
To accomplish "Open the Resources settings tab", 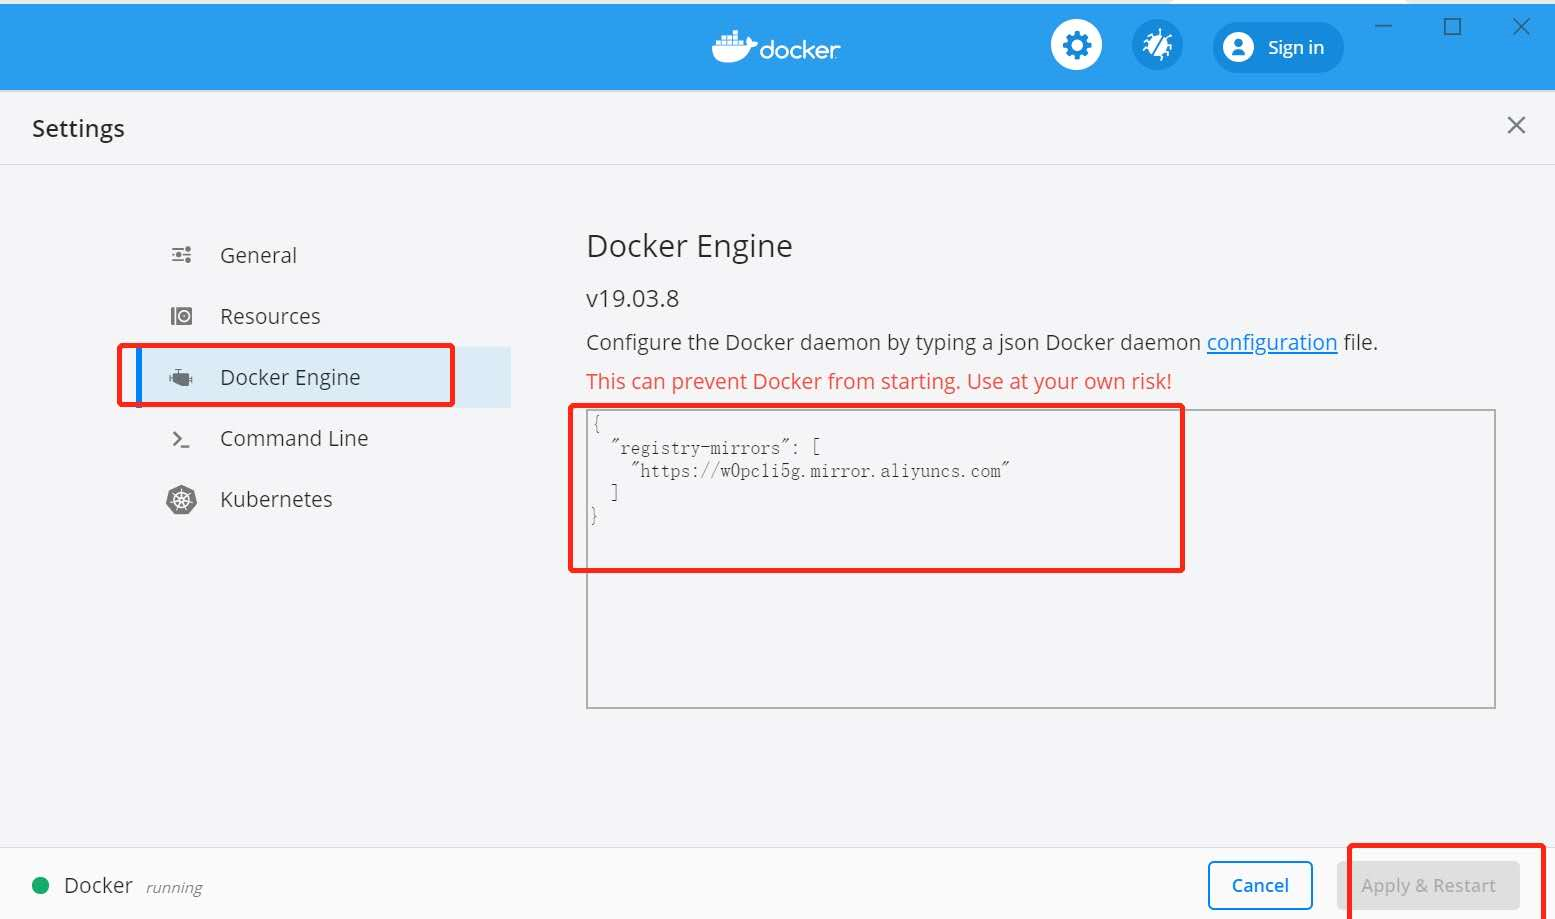I will pos(325,316).
